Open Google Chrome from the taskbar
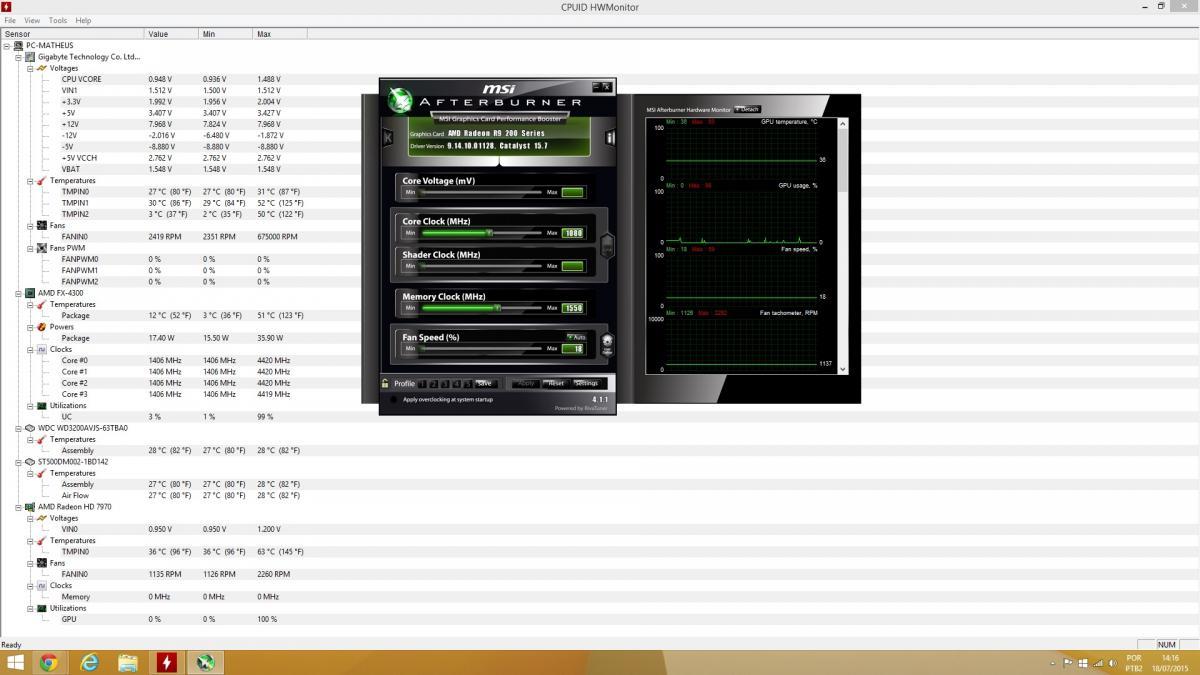This screenshot has height=675, width=1200. pos(49,662)
